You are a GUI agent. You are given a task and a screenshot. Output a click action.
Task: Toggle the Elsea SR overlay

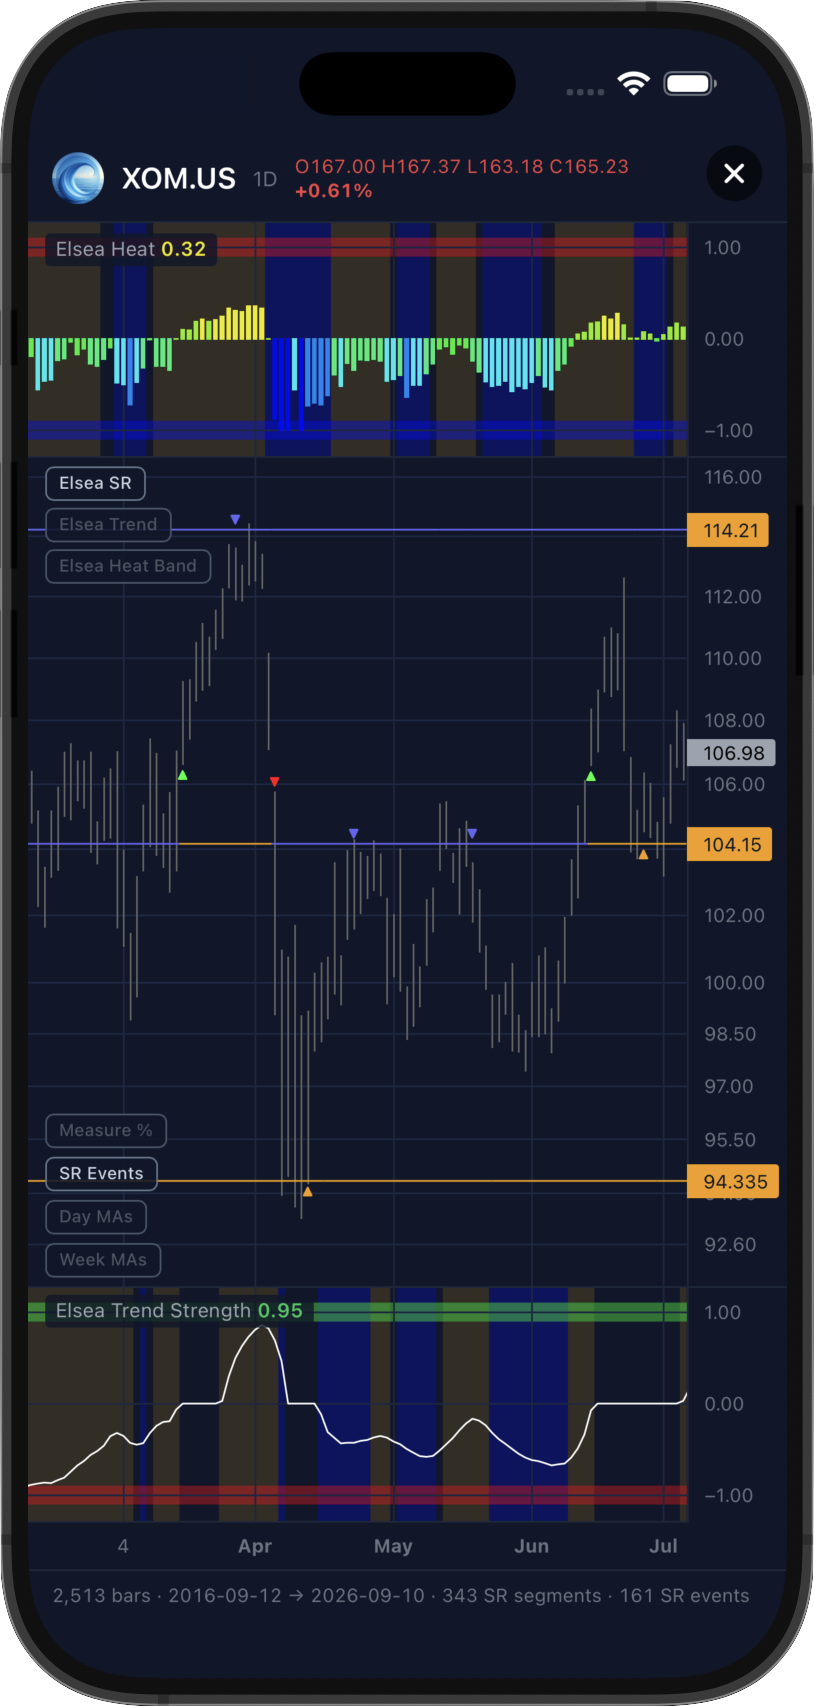point(95,483)
